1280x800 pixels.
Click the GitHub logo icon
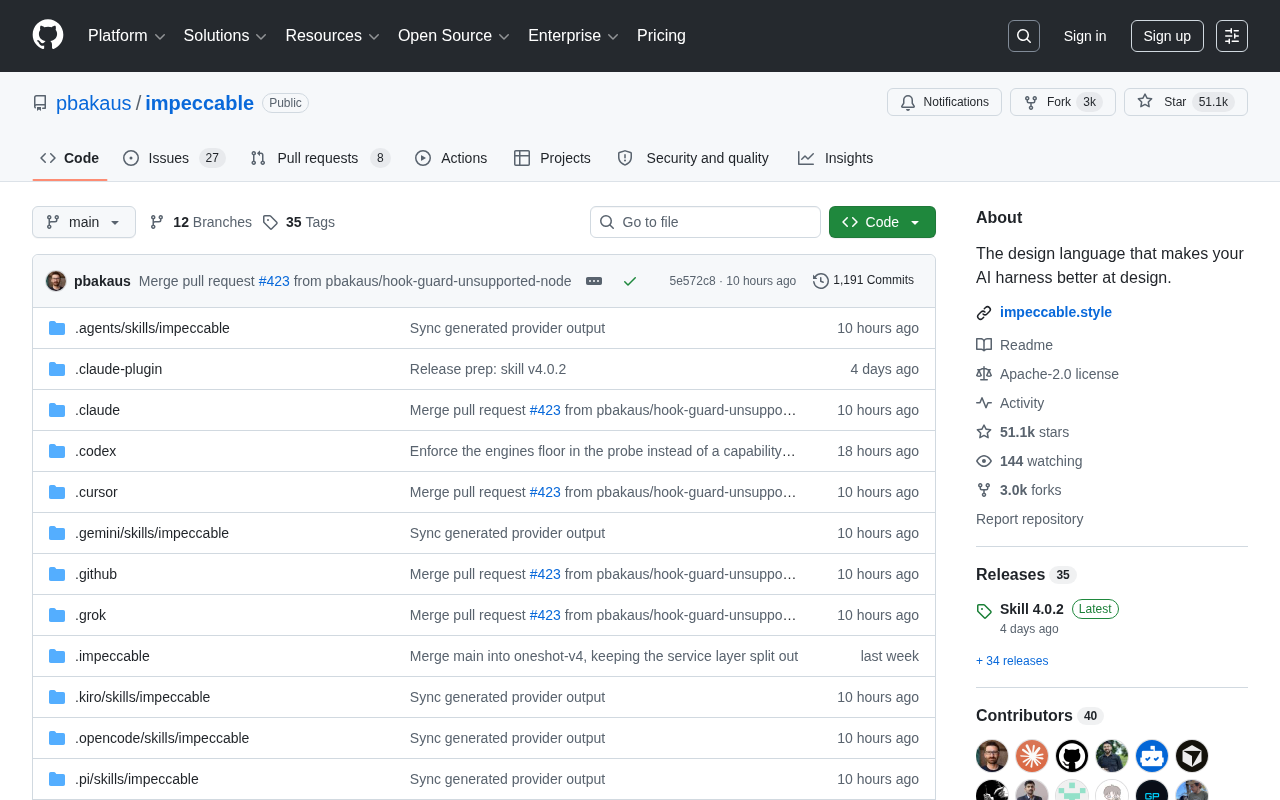click(x=48, y=35)
